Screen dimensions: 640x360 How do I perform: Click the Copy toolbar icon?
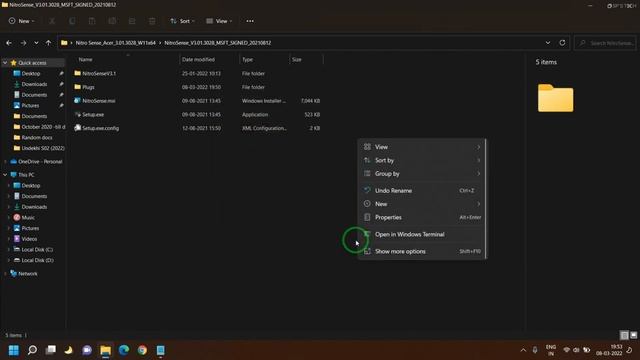pyautogui.click(x=72, y=21)
